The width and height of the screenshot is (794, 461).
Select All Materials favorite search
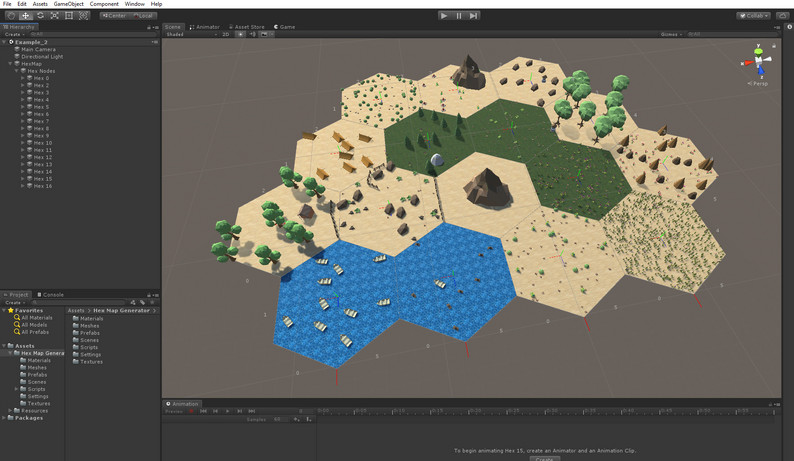point(36,318)
